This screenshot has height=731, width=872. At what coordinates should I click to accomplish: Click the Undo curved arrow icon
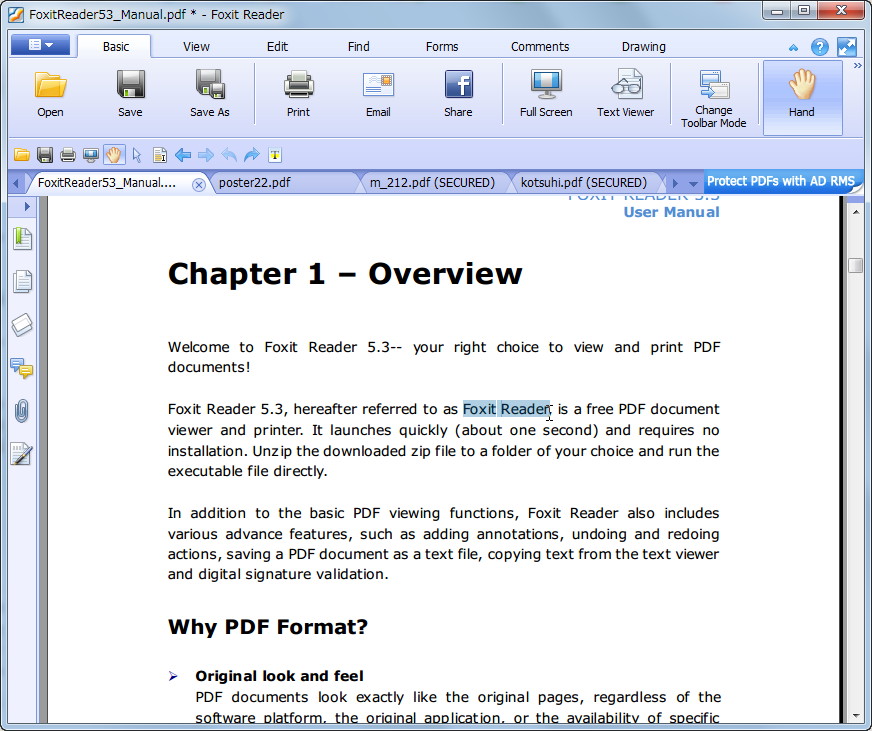(229, 155)
